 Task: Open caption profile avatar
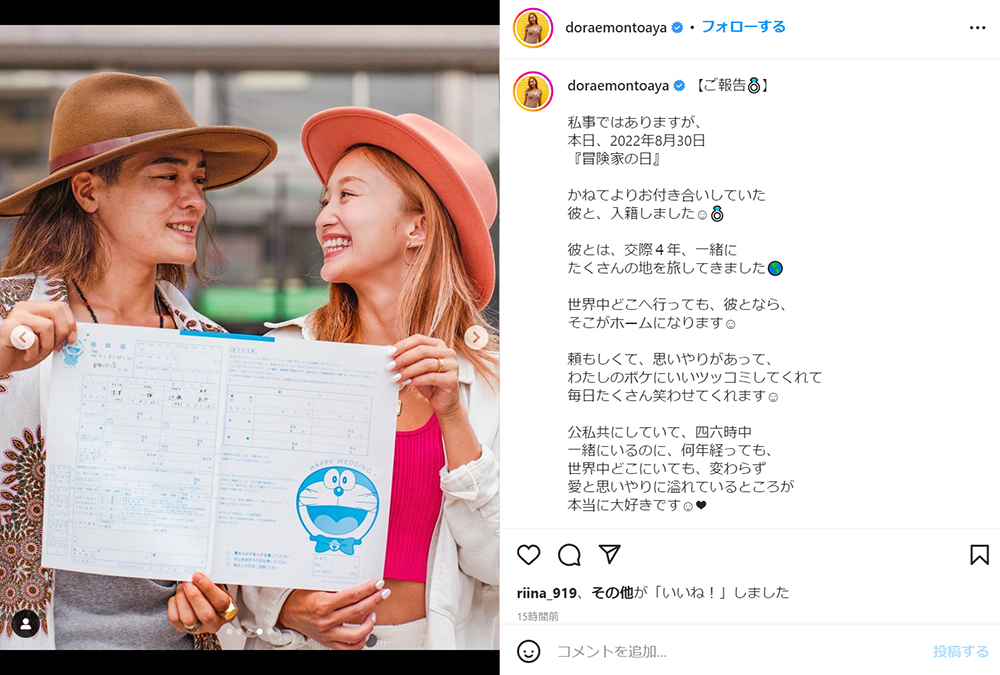coord(533,91)
